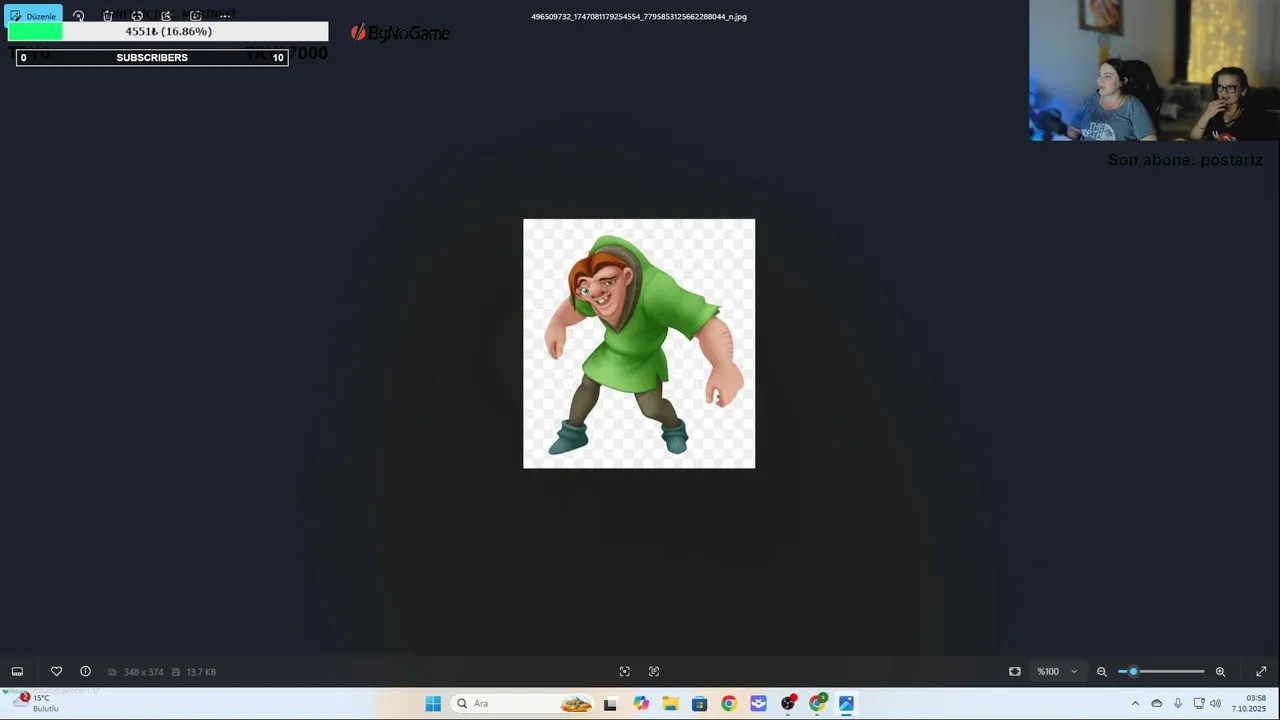Open the more options ellipsis menu
Image resolution: width=1280 pixels, height=720 pixels.
[225, 16]
